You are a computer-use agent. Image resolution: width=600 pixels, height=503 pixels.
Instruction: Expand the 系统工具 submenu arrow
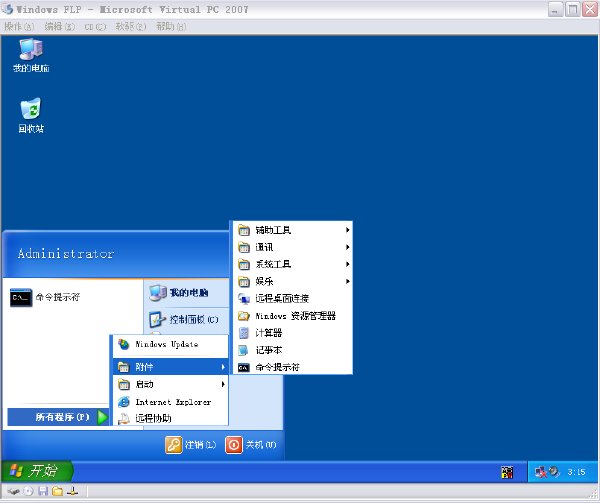coord(347,264)
